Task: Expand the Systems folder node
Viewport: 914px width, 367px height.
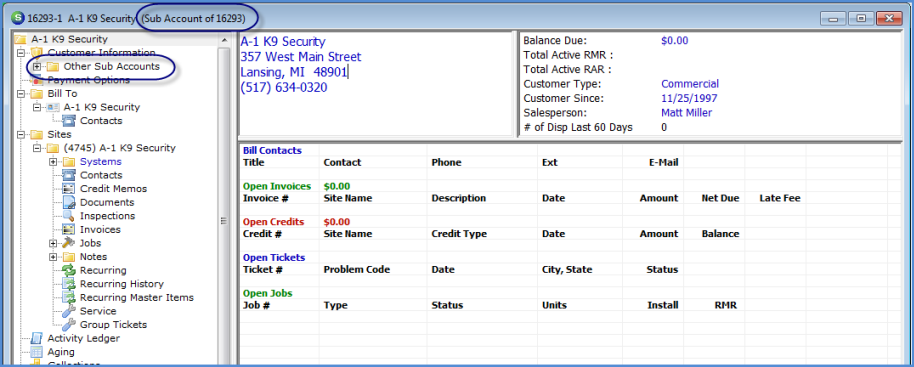Action: 53,161
